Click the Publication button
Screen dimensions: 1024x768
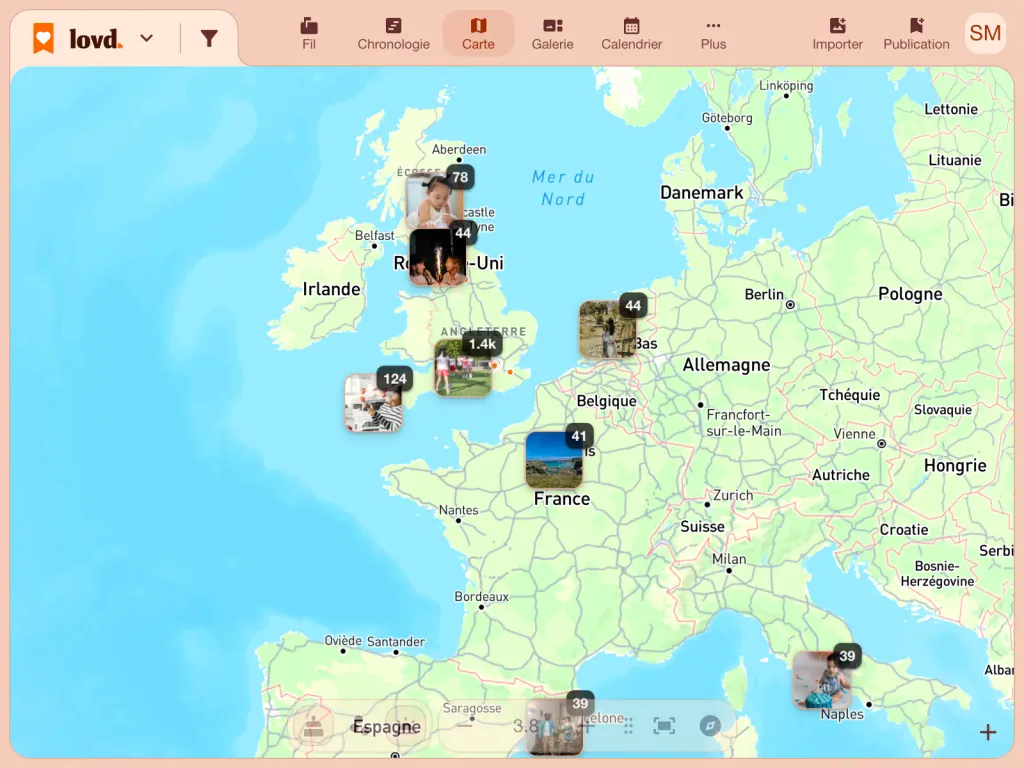point(916,34)
